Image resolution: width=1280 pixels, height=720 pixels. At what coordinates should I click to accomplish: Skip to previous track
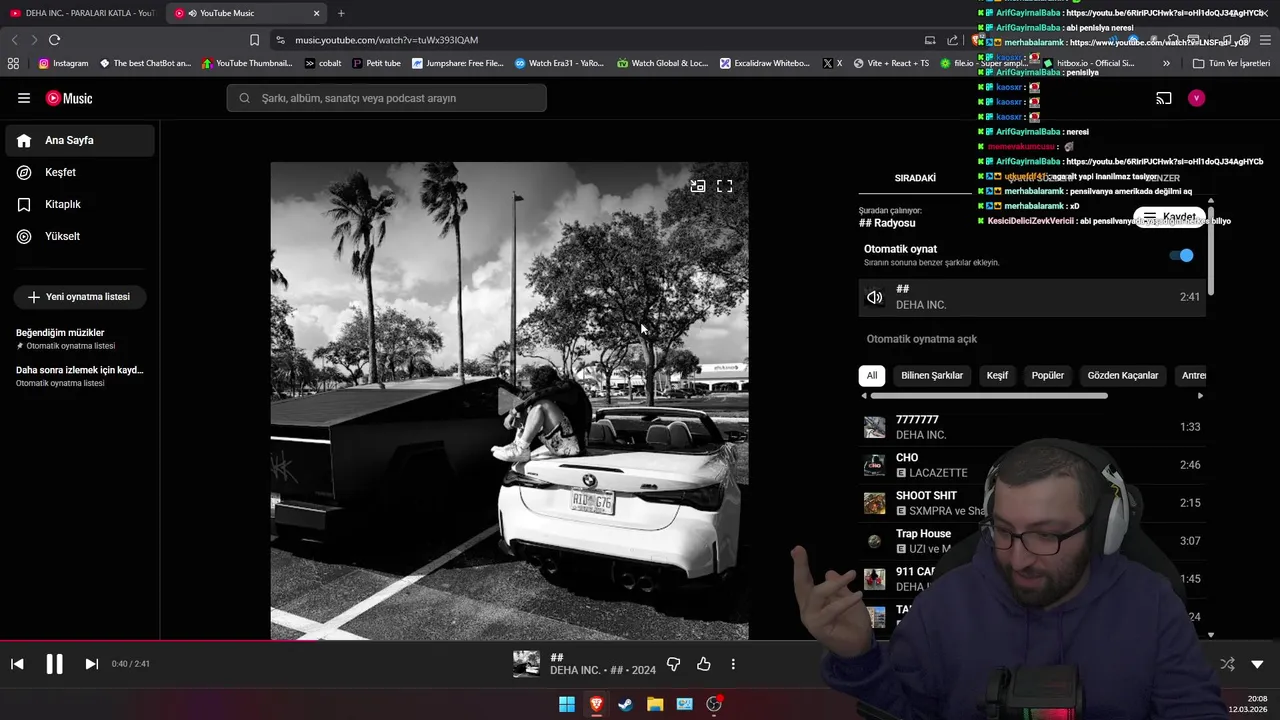(17, 664)
